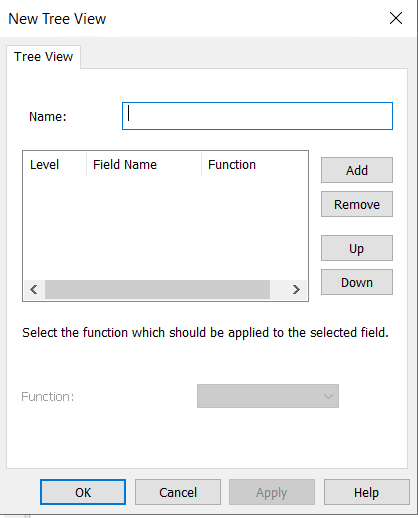Click into the Name text field
418x518 pixels.
tap(257, 116)
